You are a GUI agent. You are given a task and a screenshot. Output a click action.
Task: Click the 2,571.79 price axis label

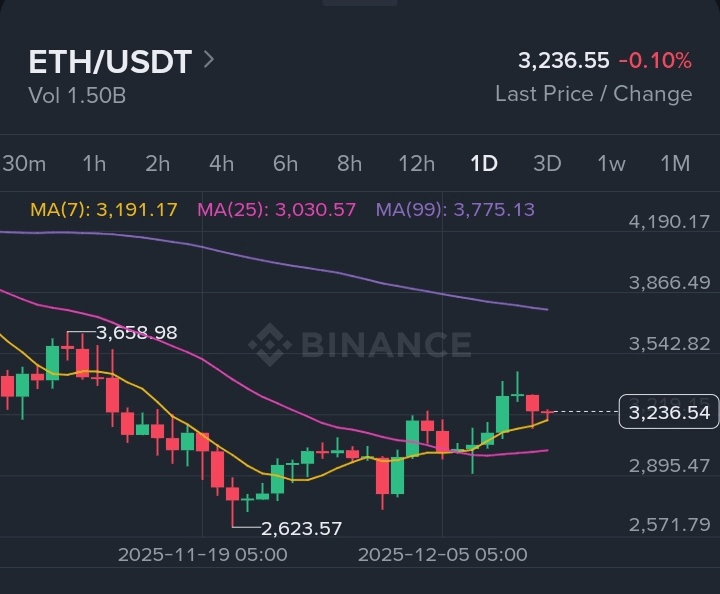click(669, 524)
